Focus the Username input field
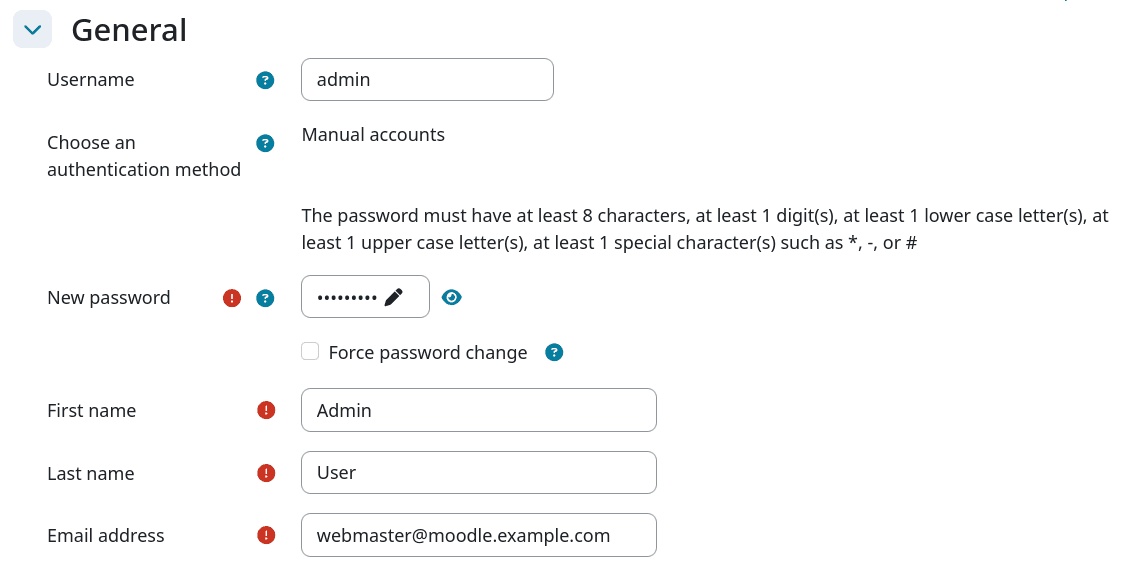The width and height of the screenshot is (1131, 564). [x=427, y=80]
